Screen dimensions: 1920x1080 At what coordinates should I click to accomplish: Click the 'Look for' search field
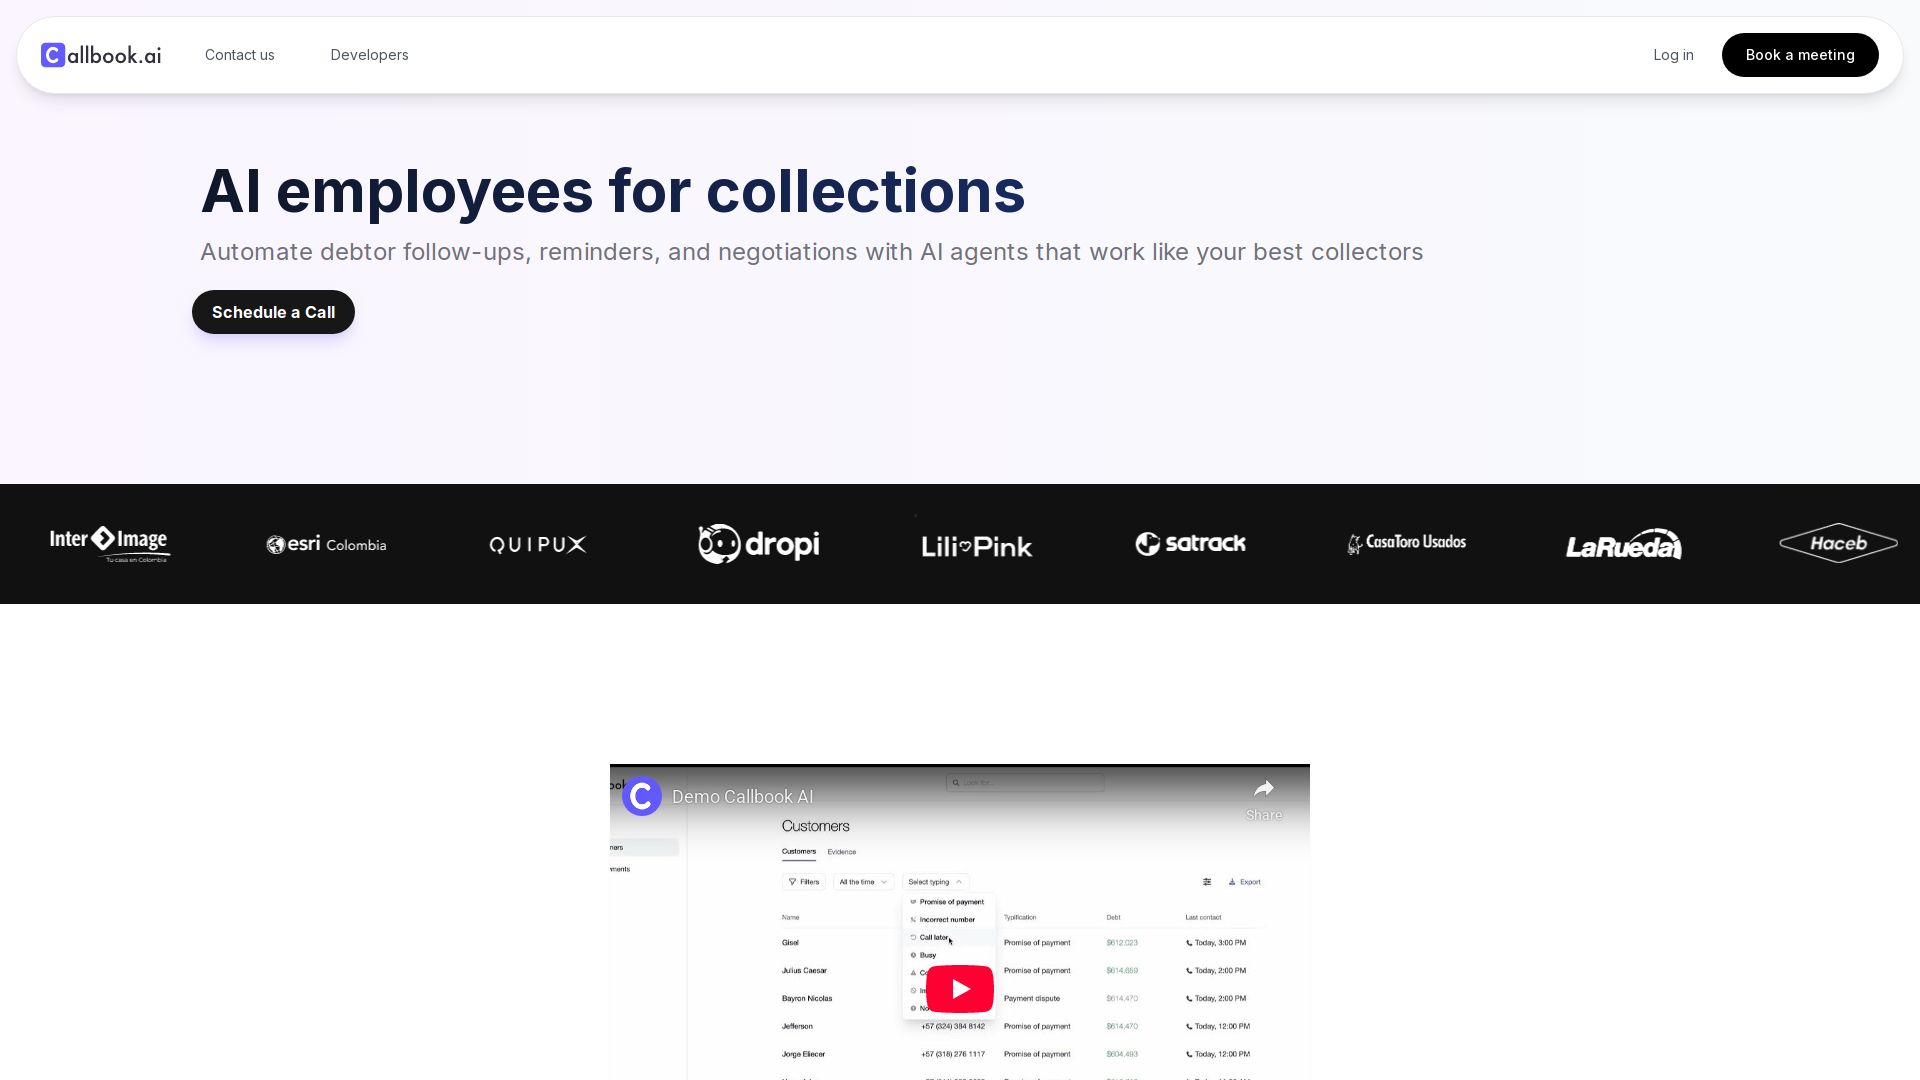click(1026, 782)
